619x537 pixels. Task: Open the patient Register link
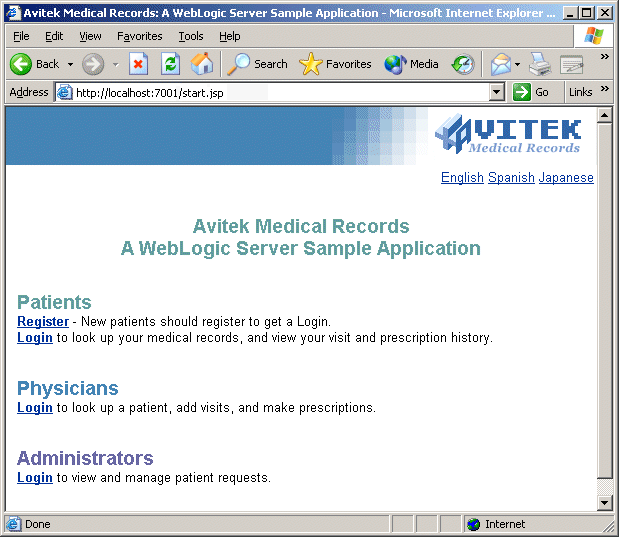43,321
